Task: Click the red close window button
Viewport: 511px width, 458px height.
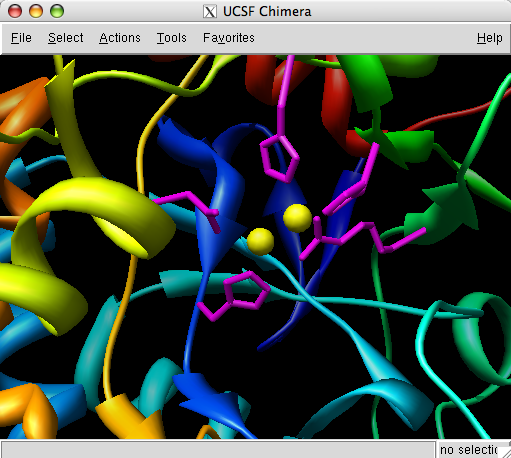Action: [15, 11]
